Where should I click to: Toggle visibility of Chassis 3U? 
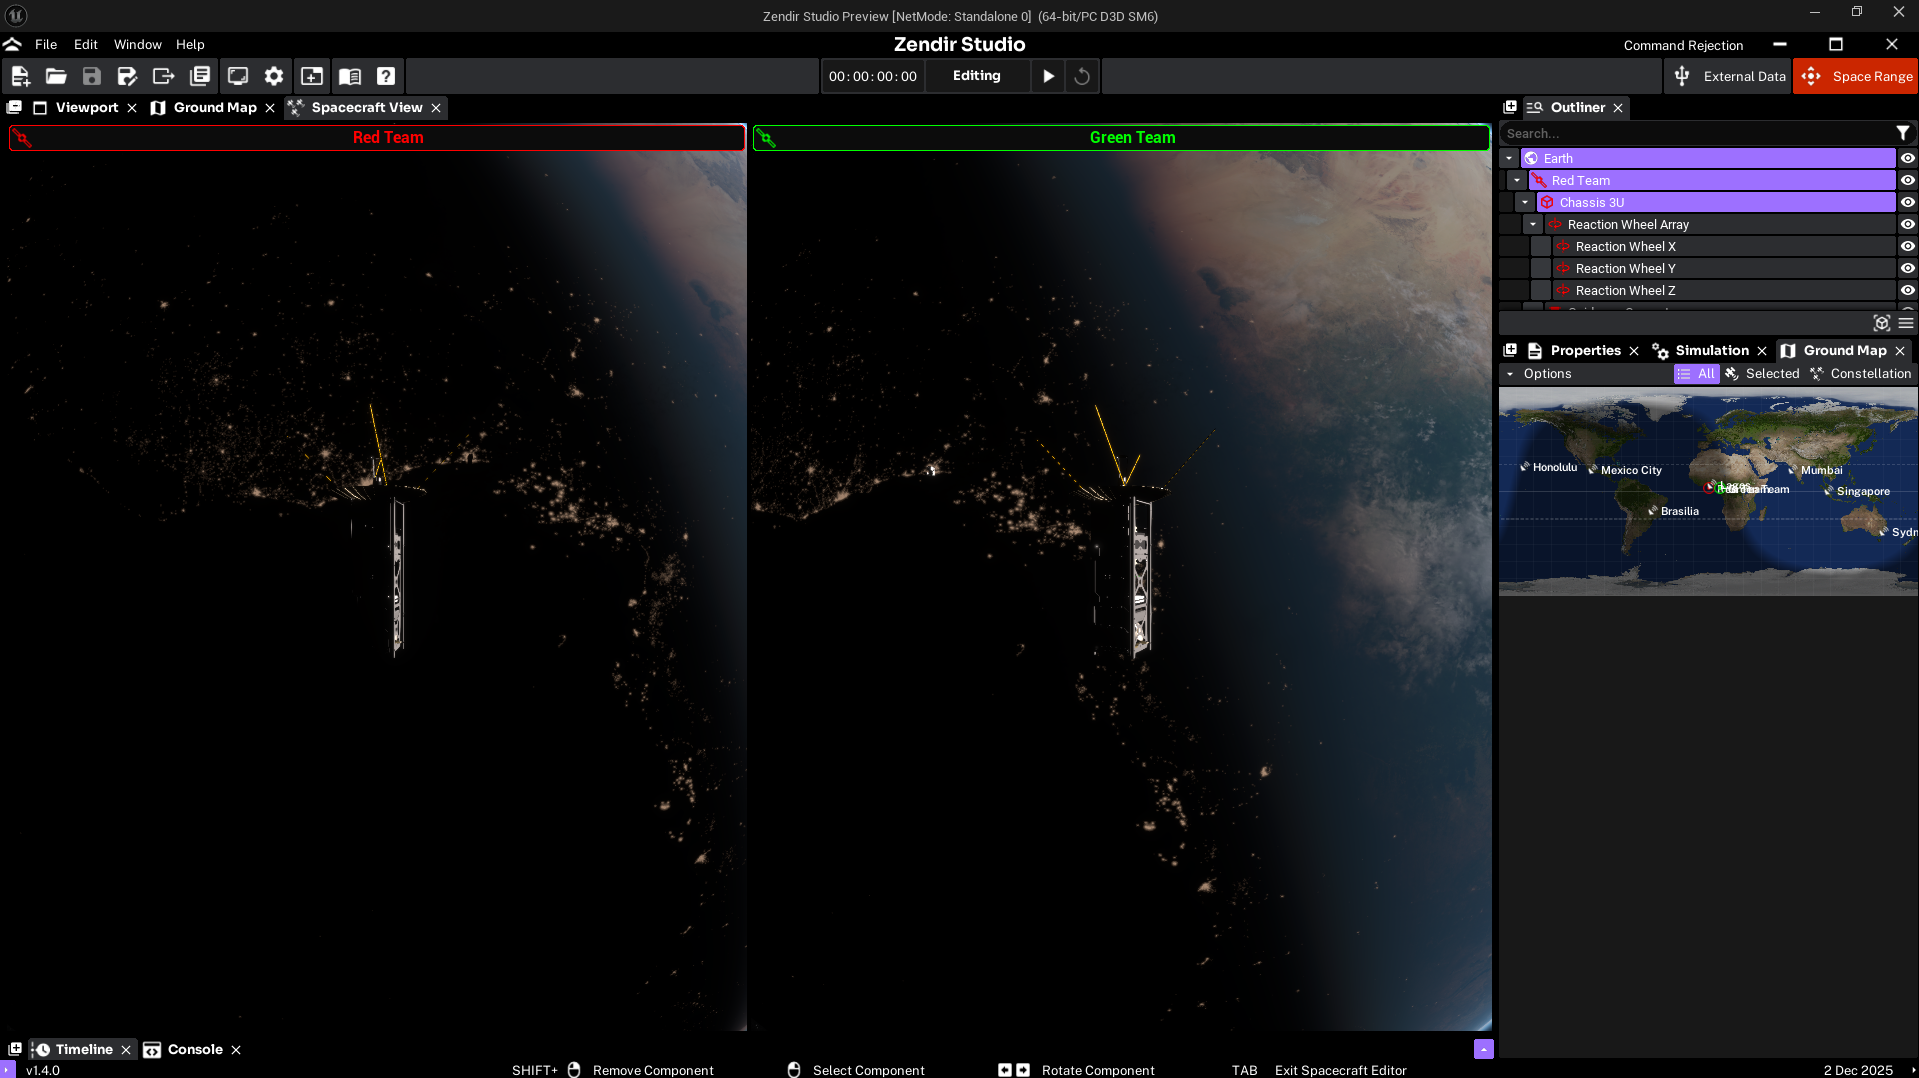click(1907, 202)
